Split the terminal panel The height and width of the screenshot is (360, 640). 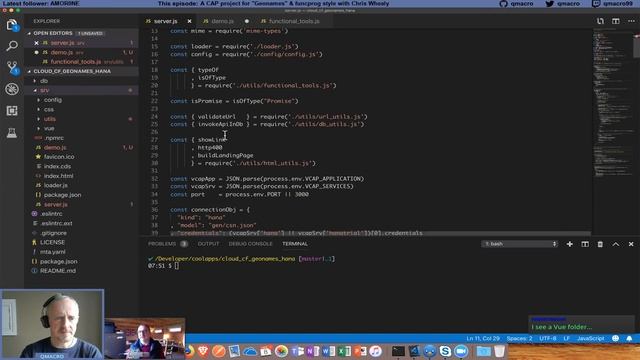(585, 244)
